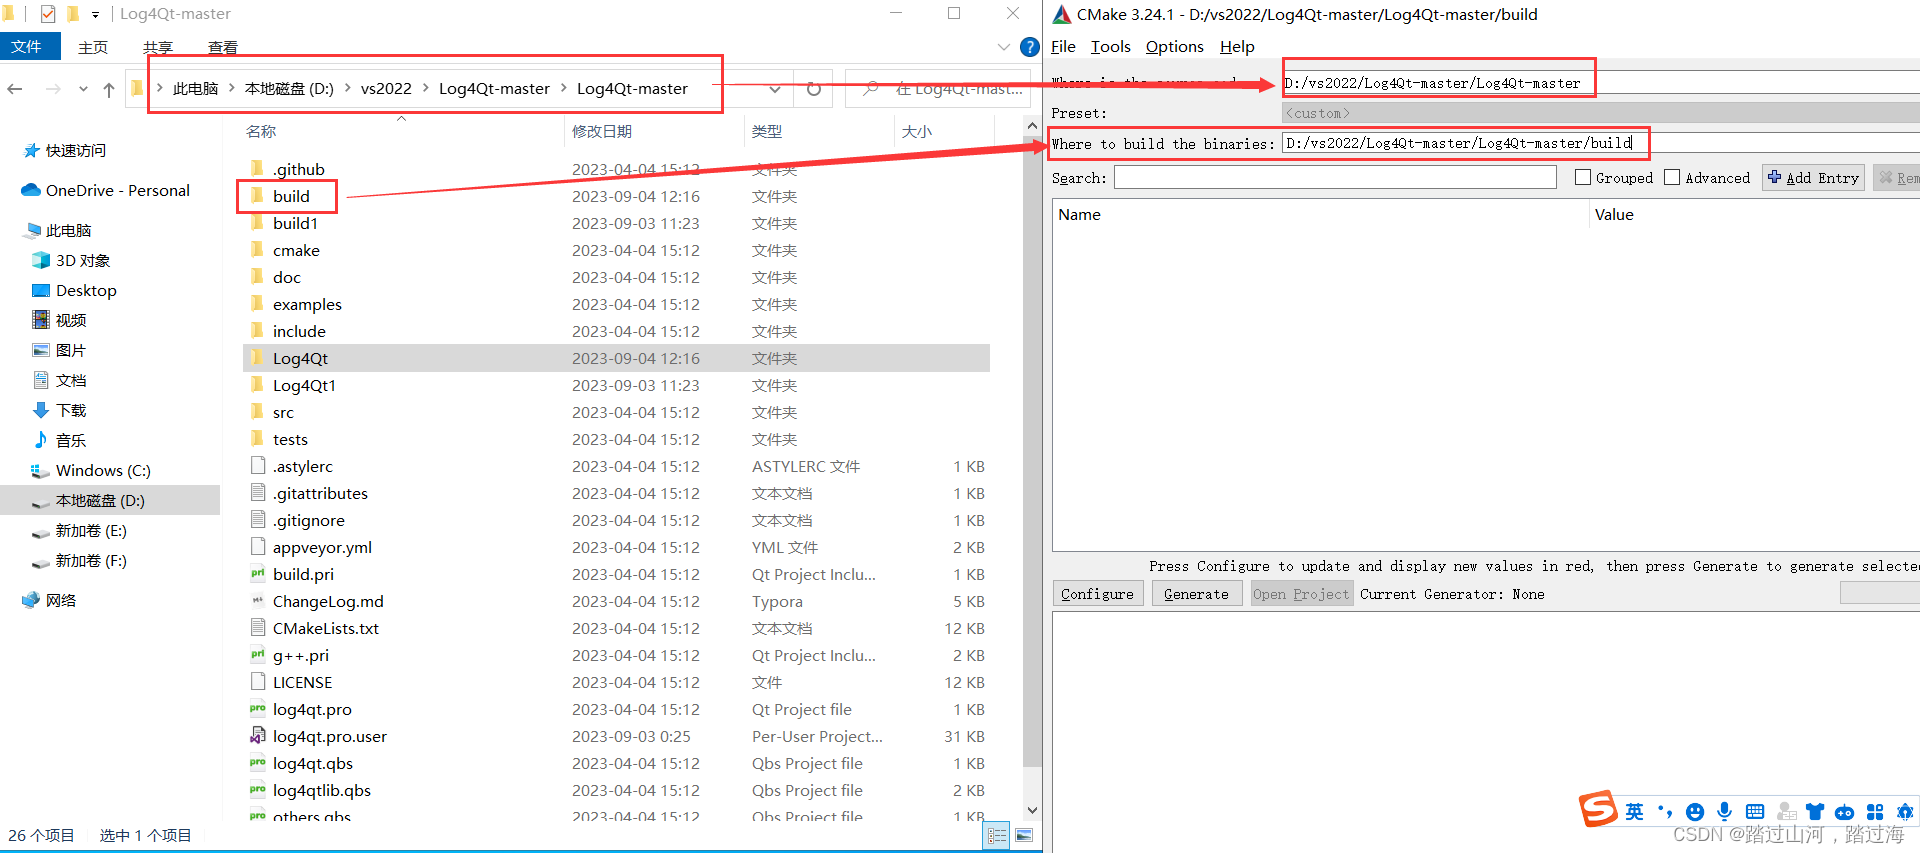Click the Downloads arrow icon in sidebar
Viewport: 1920px width, 853px height.
click(x=41, y=410)
